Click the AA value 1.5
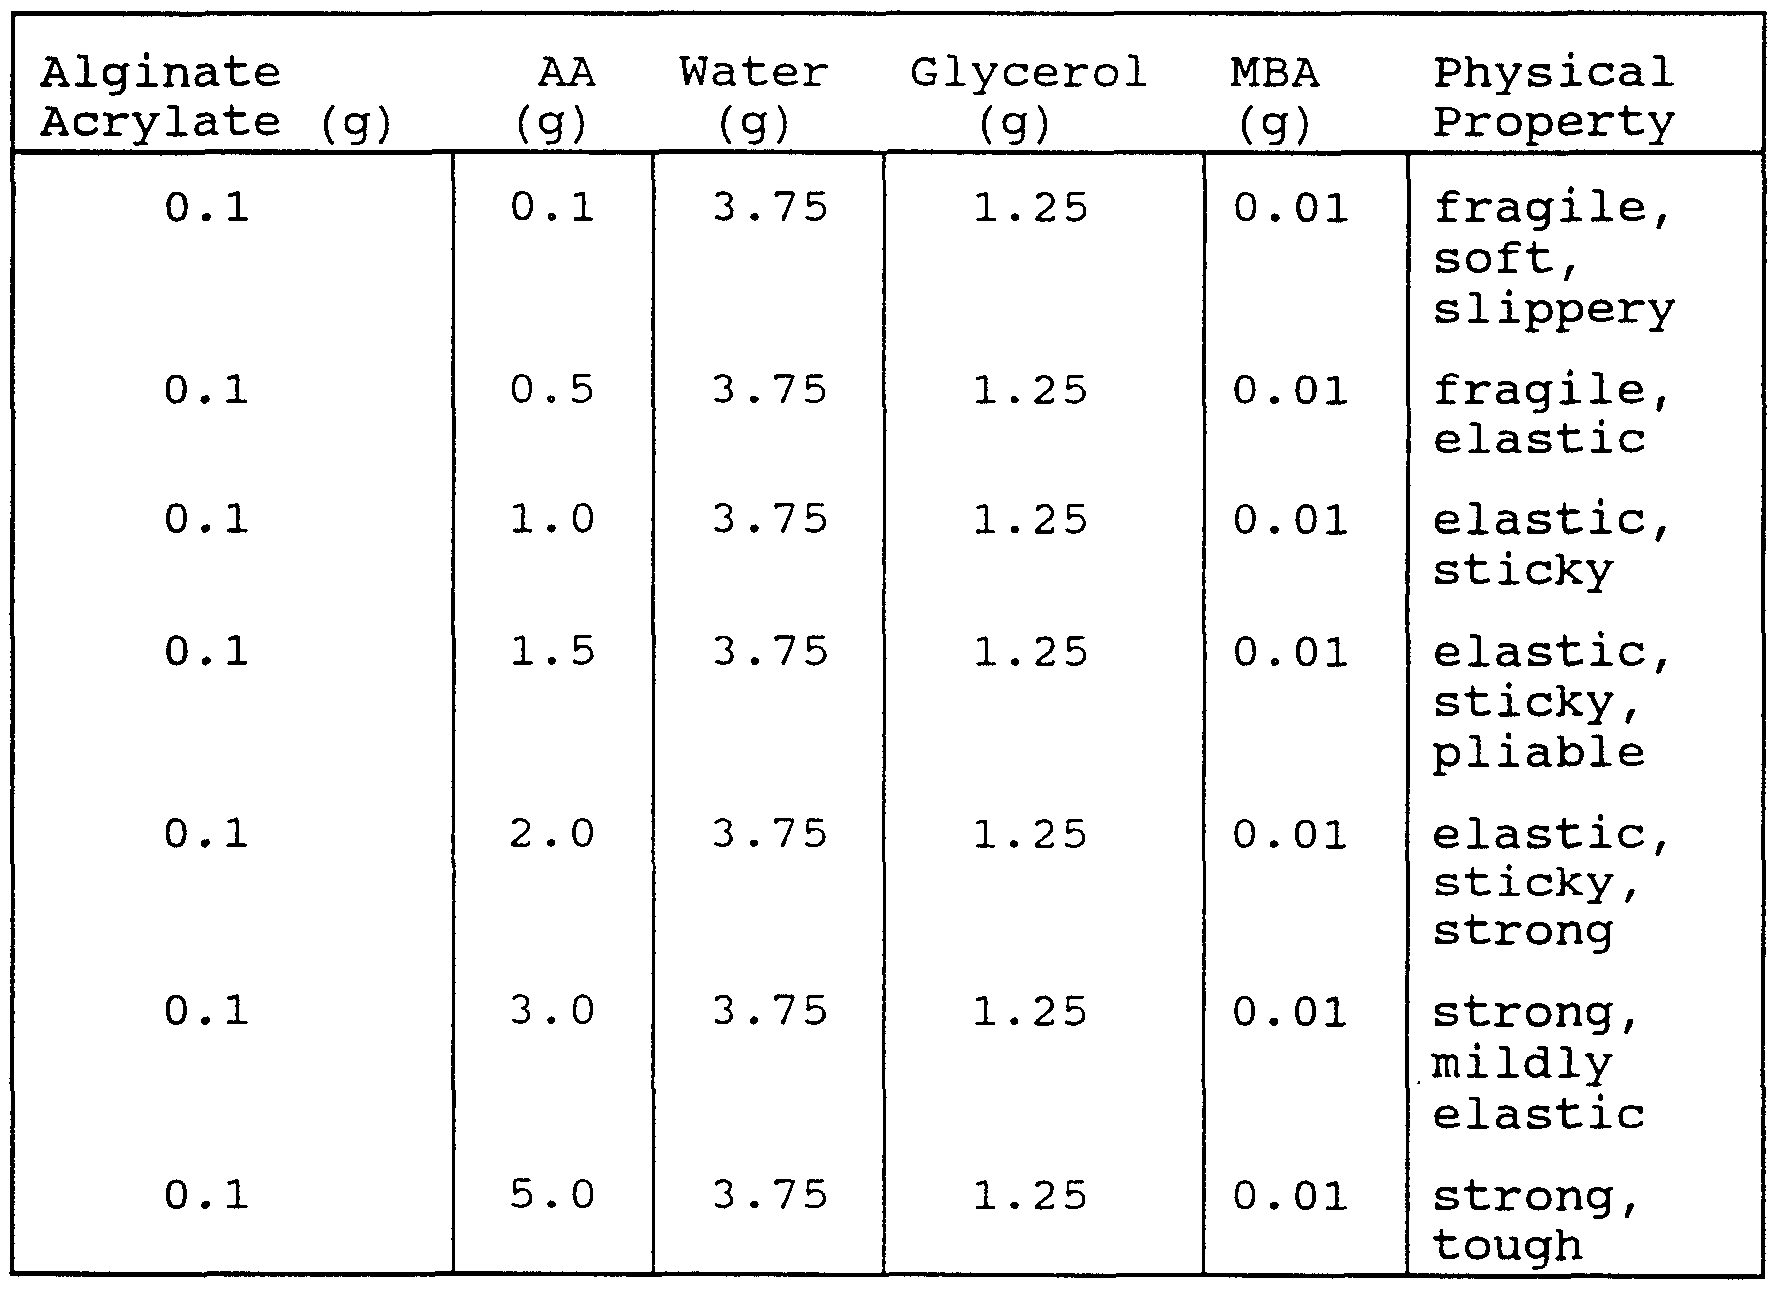 552,652
